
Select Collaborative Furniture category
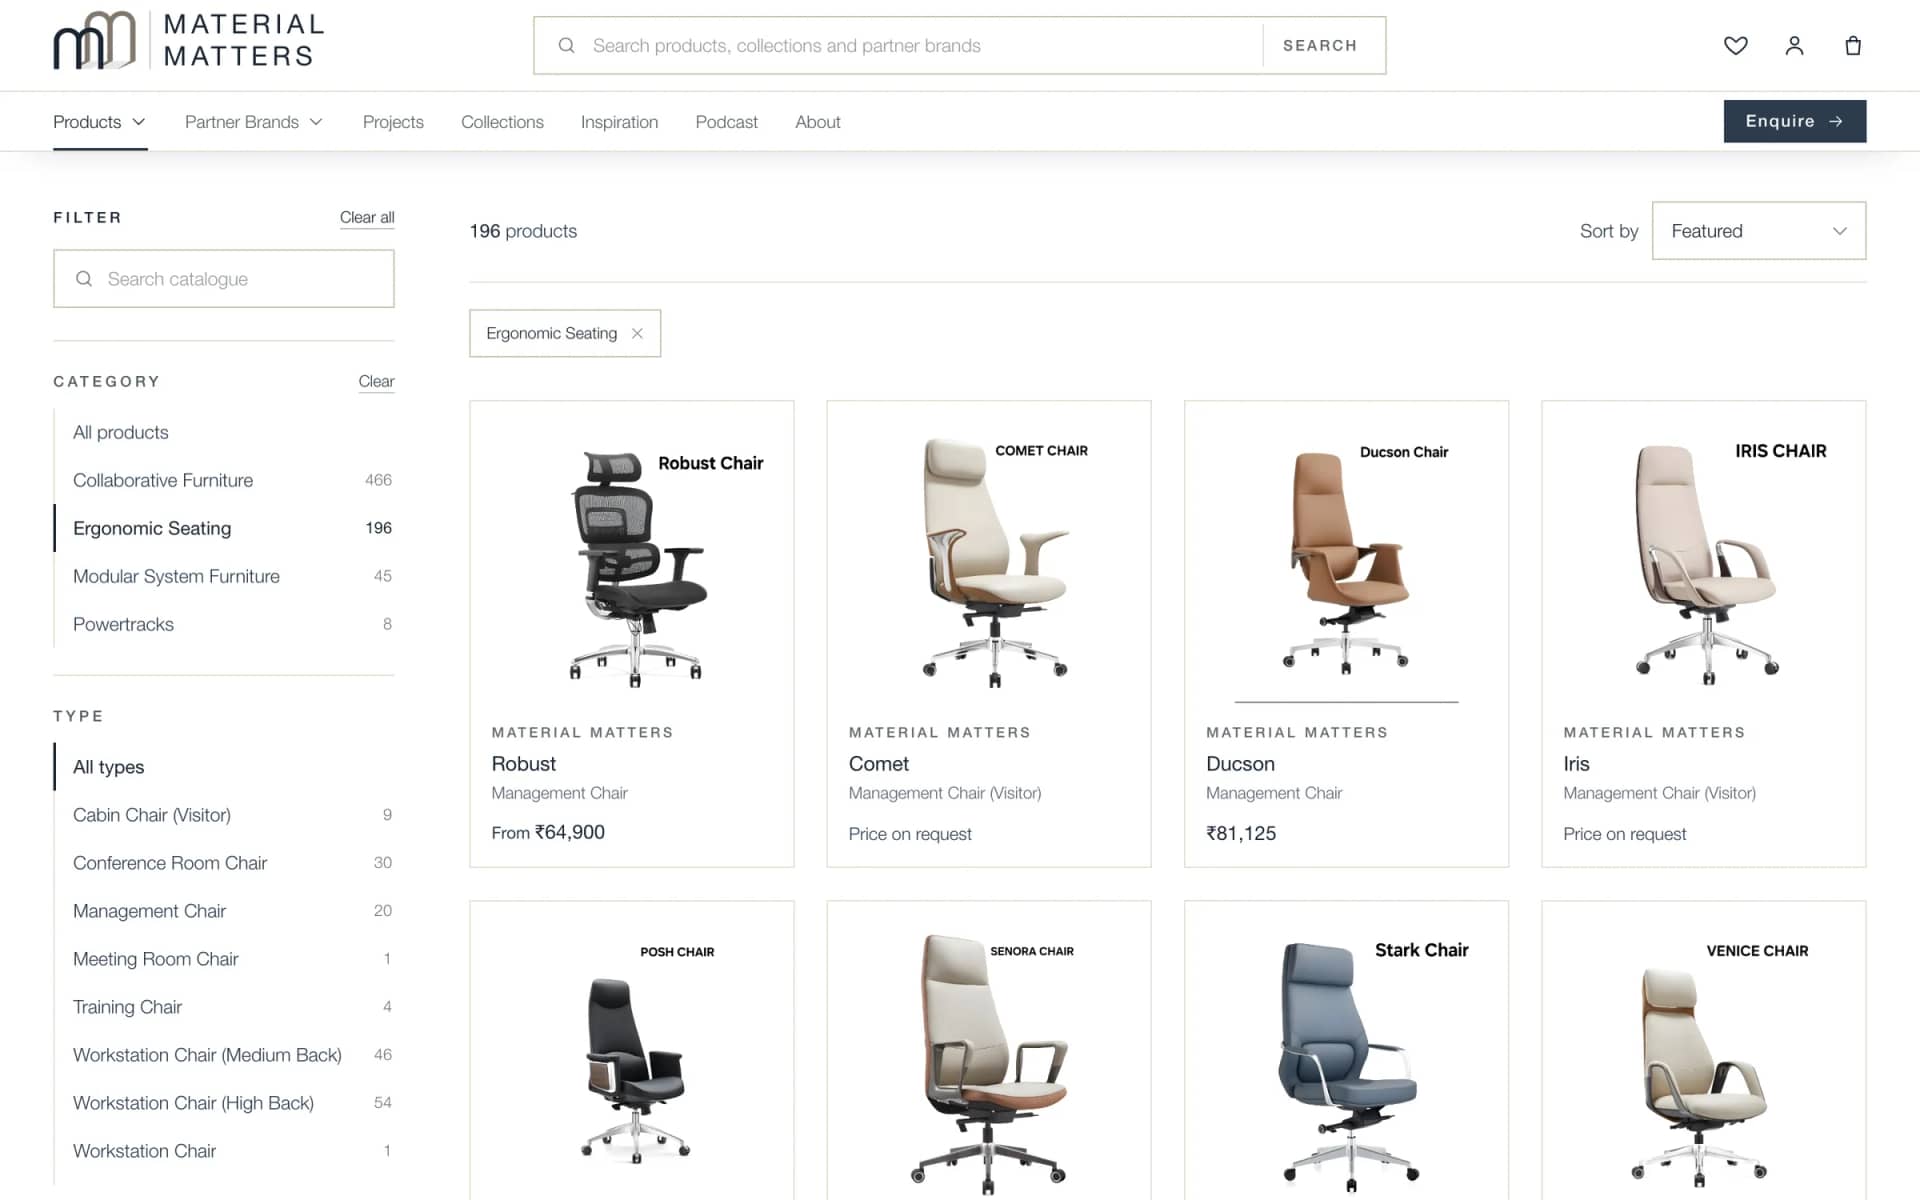[223, 480]
